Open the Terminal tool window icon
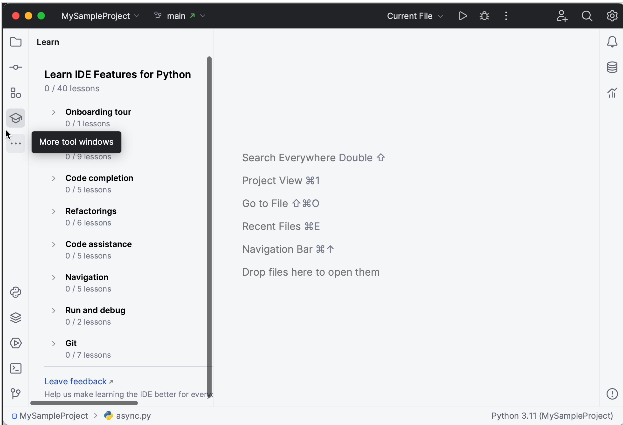 pos(15,369)
